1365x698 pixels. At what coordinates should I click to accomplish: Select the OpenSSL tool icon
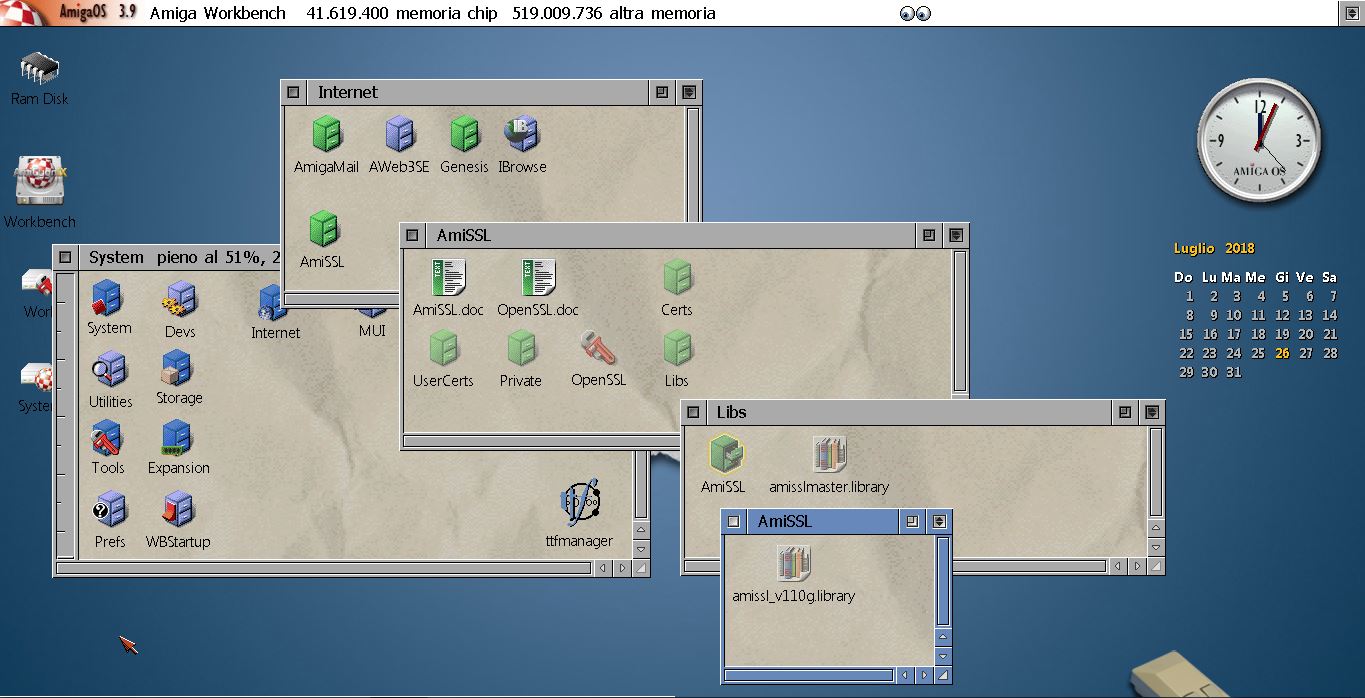click(598, 349)
